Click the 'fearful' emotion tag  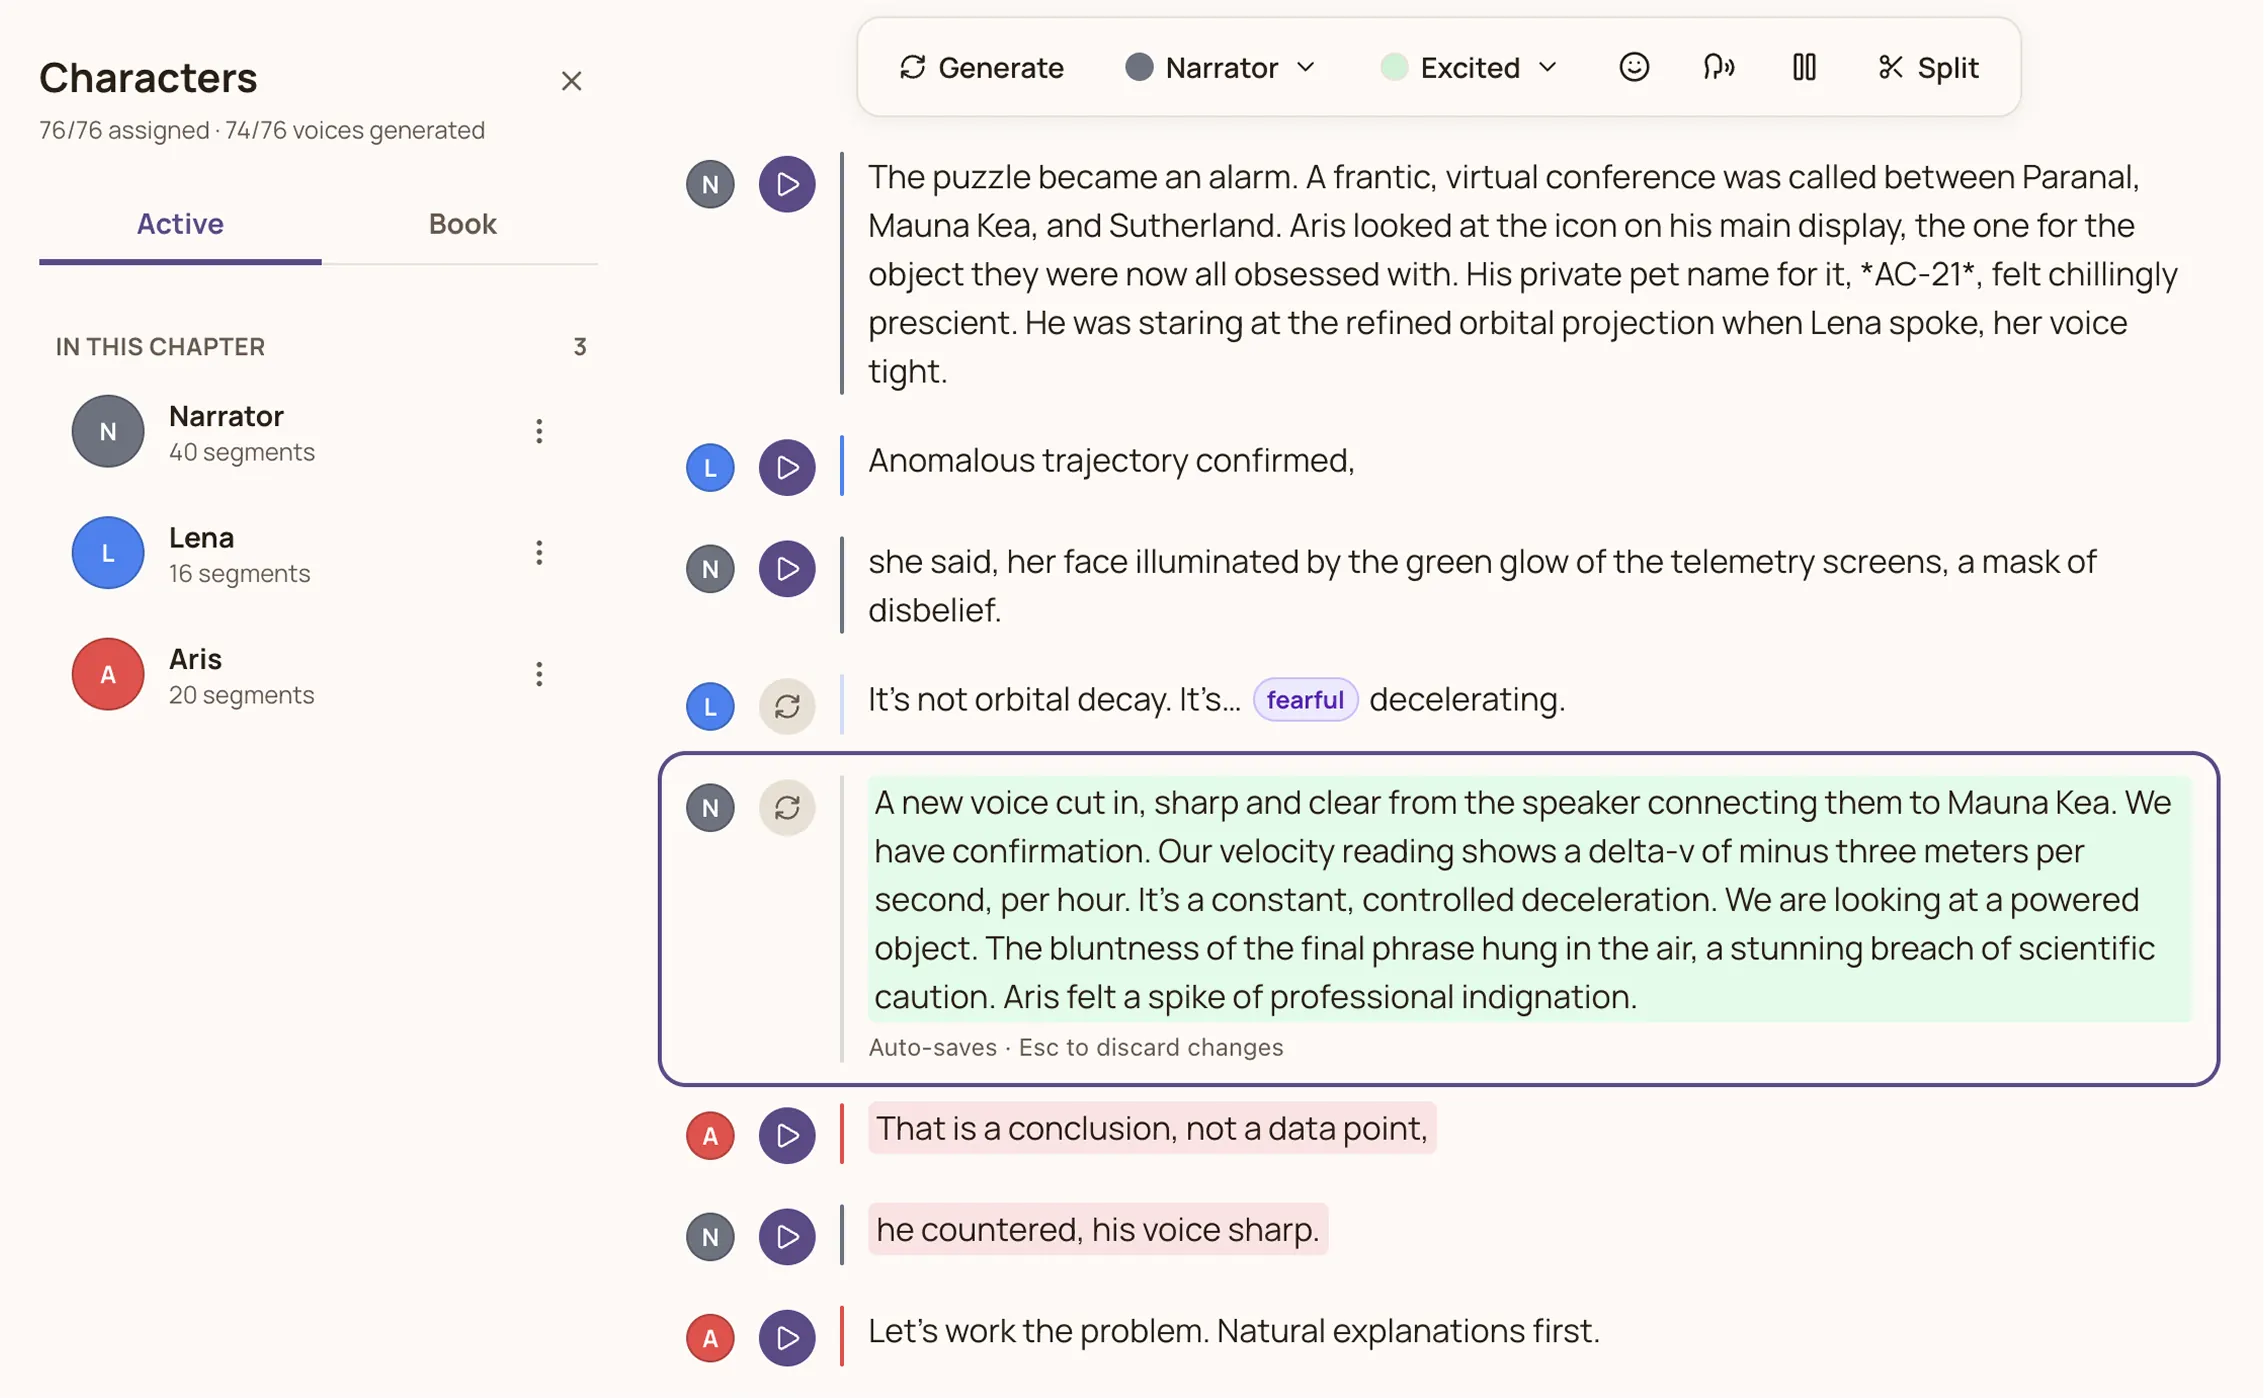tap(1304, 699)
